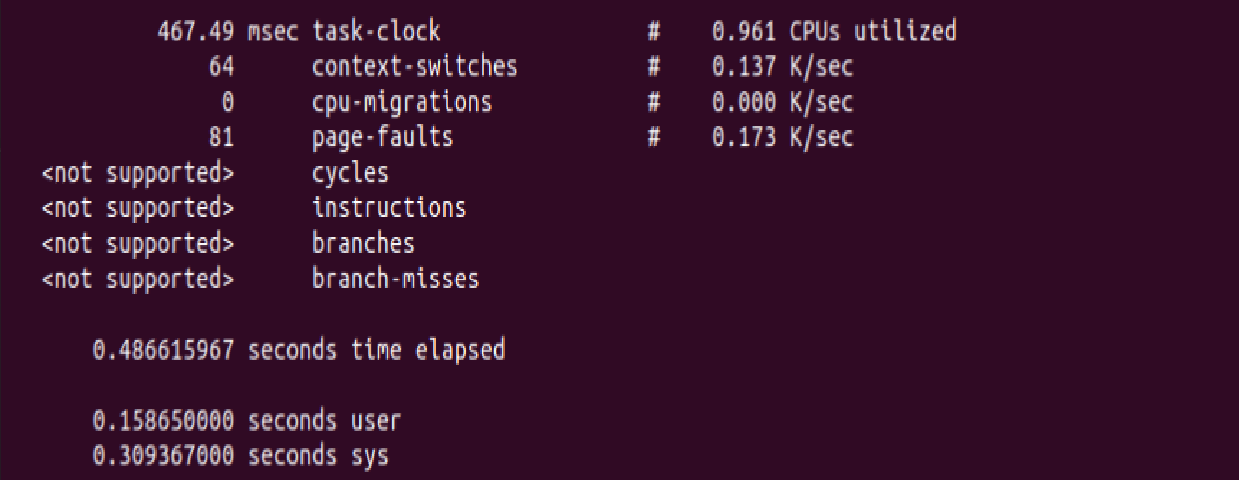
Task: Select the branches event text
Action: (x=363, y=243)
